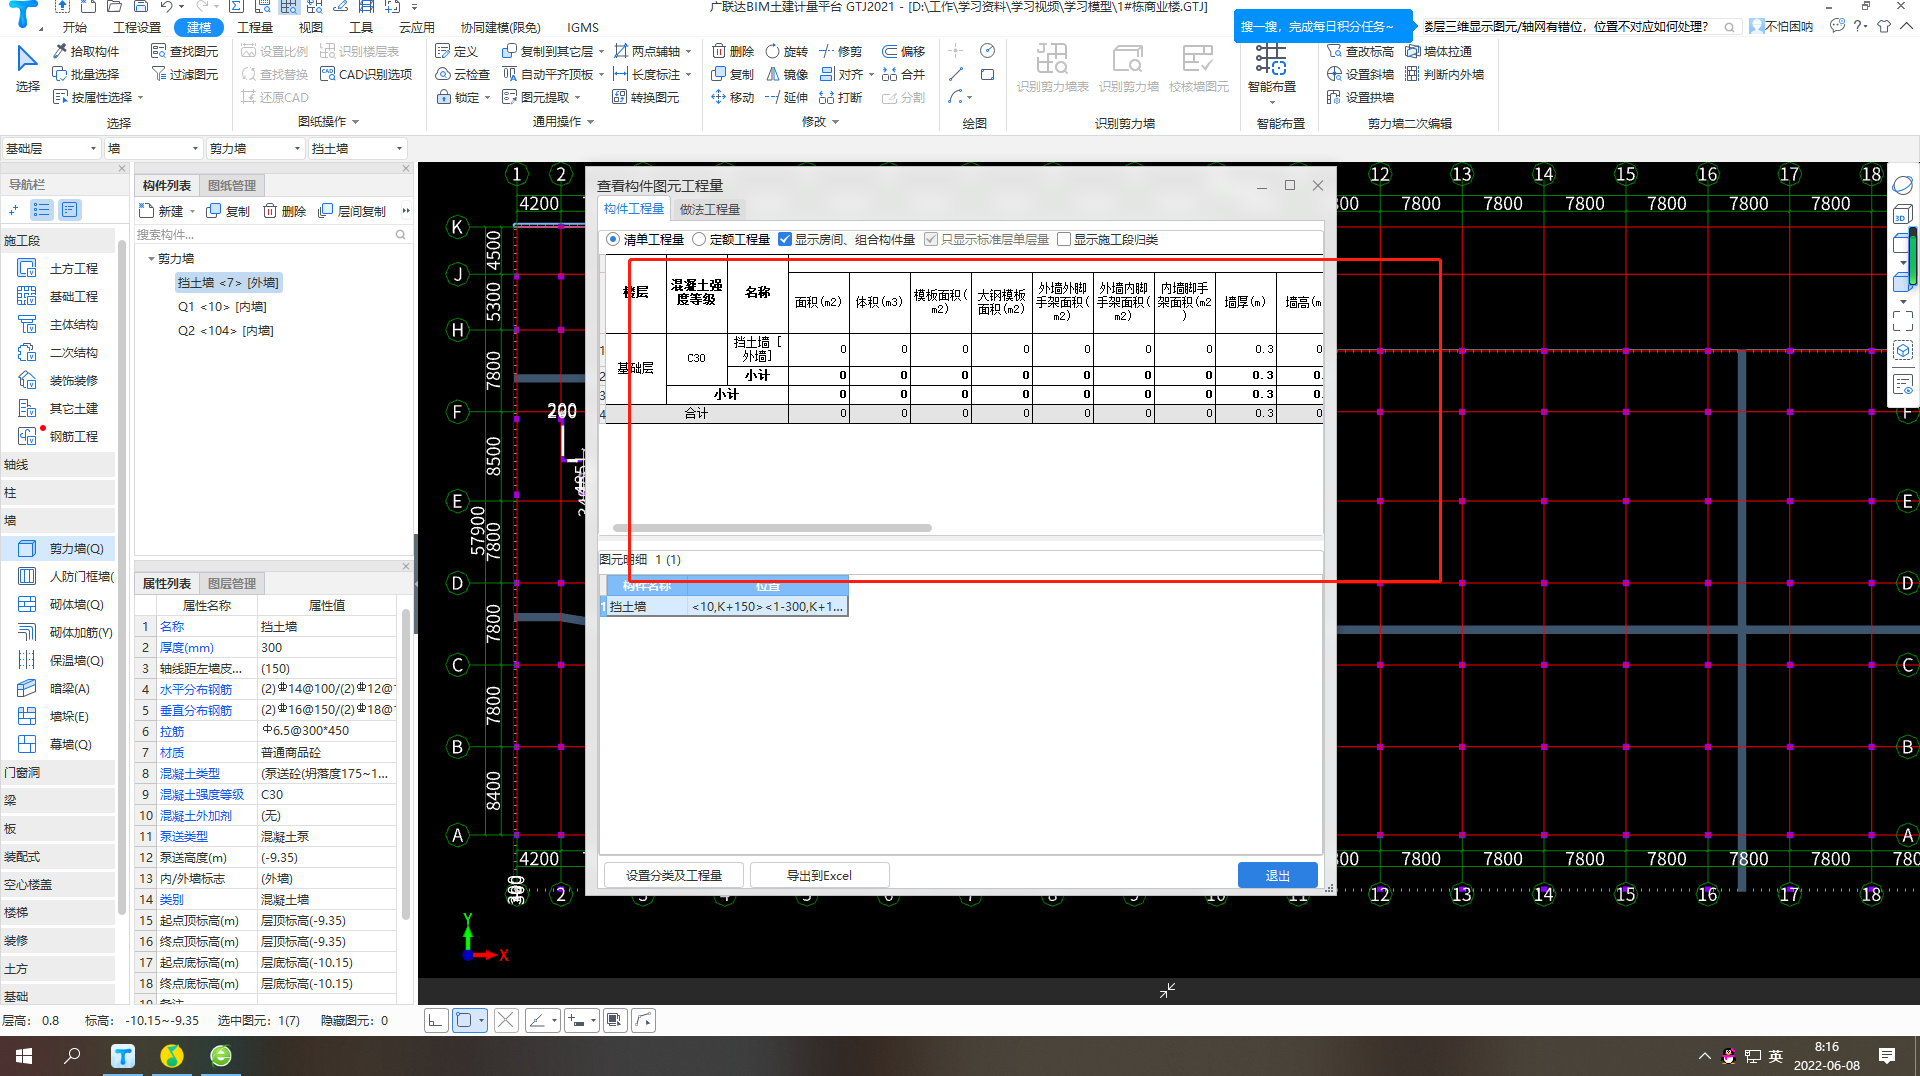
Task: Open the T application in Windows taskbar
Action: coord(123,1056)
